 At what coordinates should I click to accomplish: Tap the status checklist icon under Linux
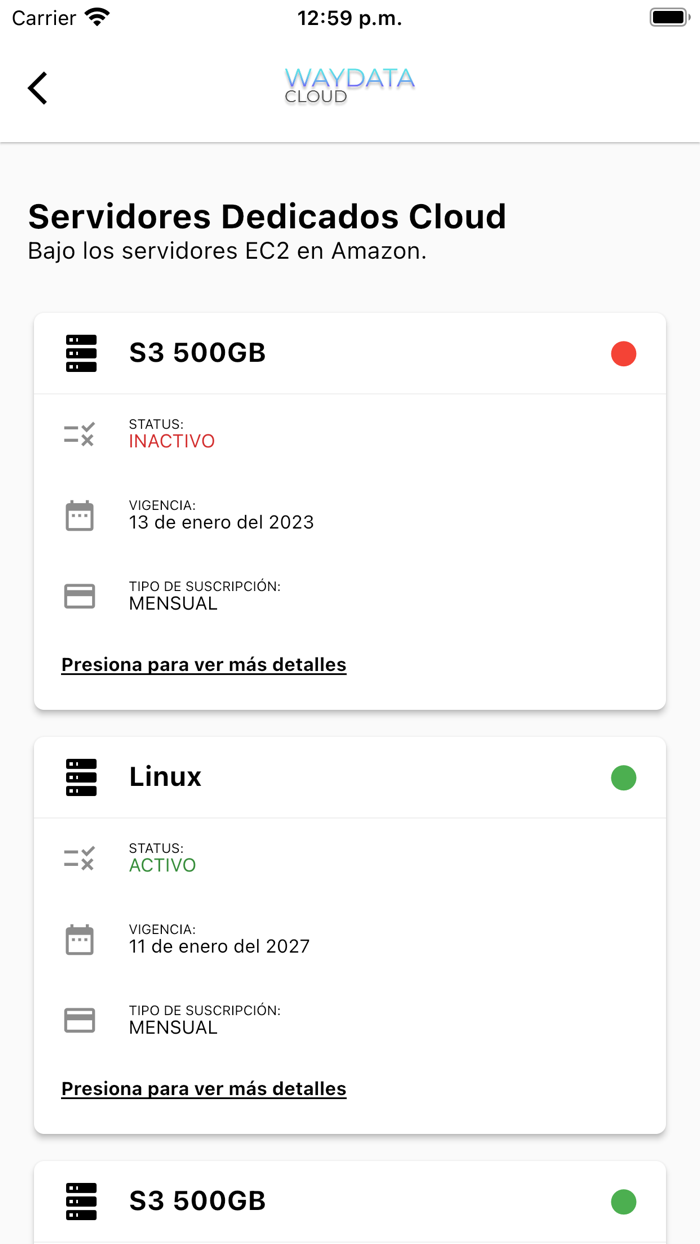click(x=80, y=857)
